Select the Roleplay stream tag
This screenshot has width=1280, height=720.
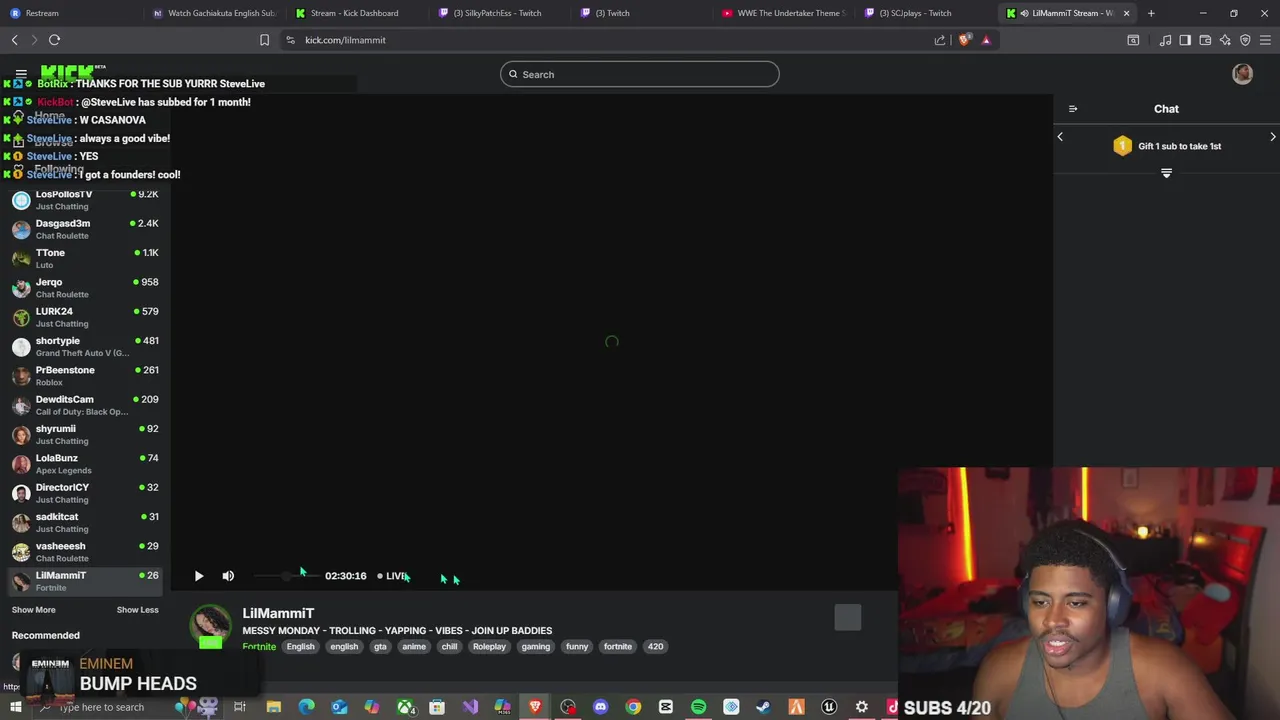489,647
